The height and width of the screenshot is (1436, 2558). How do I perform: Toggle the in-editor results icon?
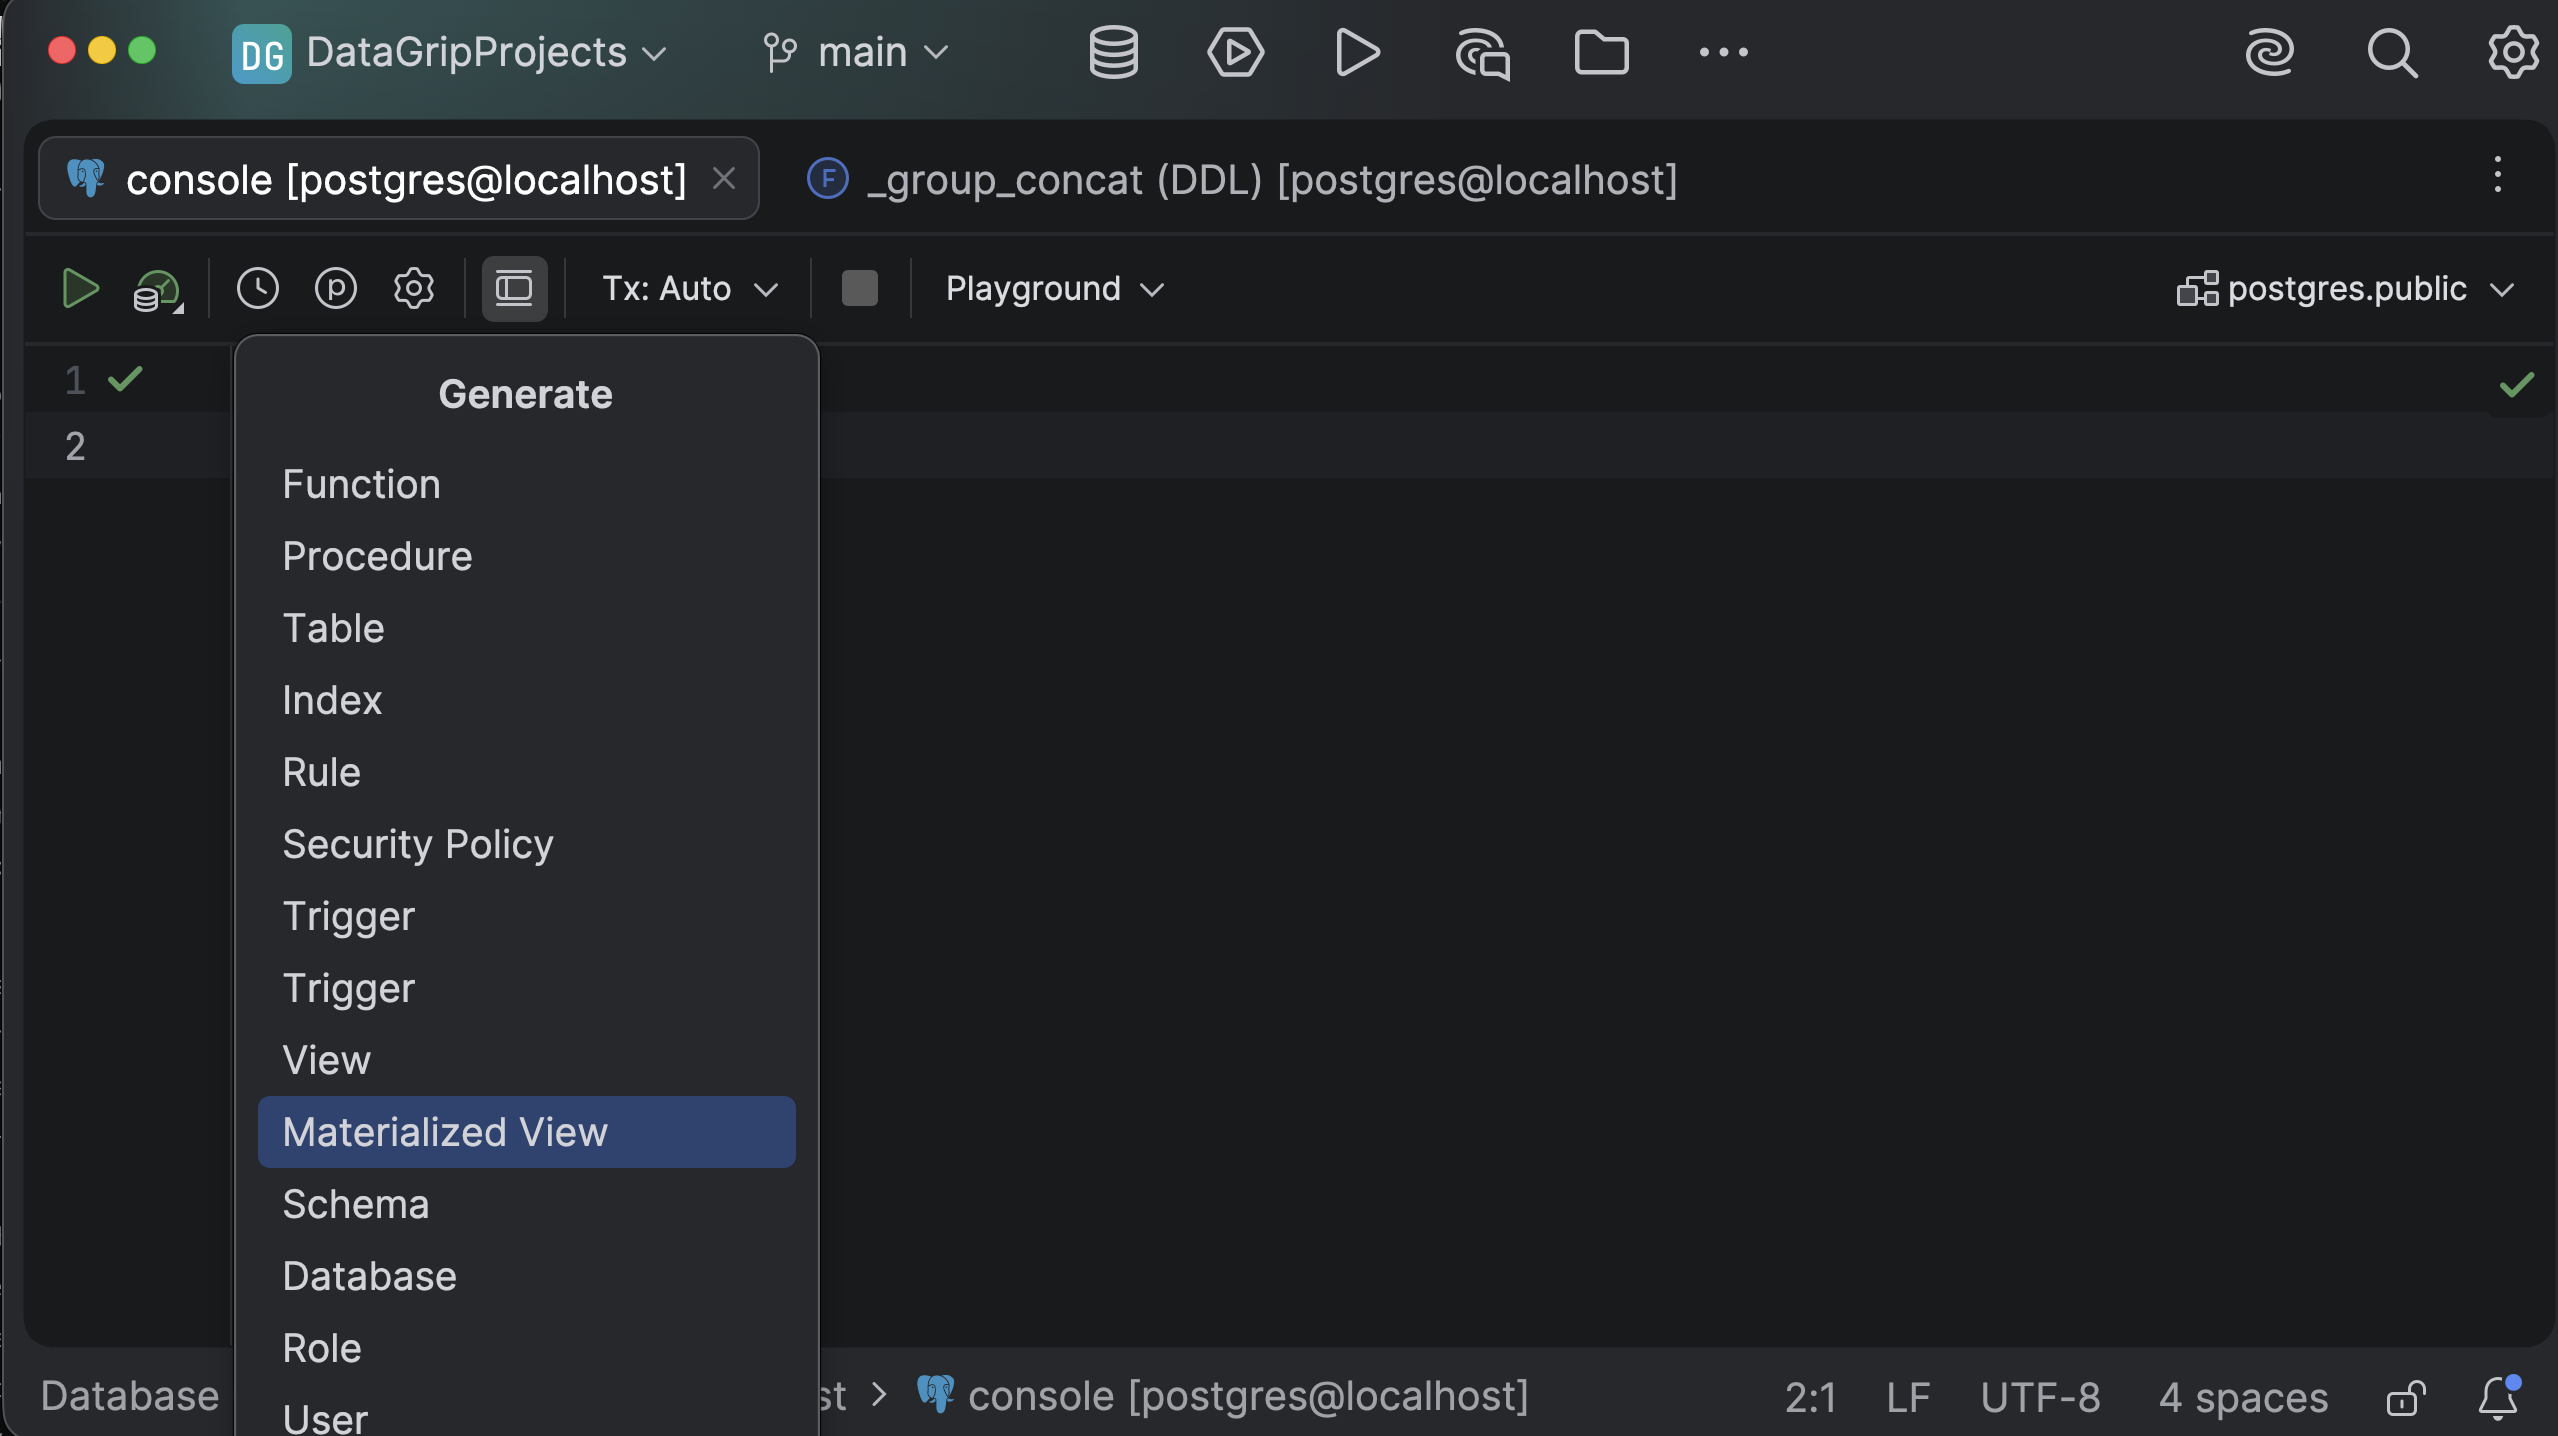[x=514, y=289]
